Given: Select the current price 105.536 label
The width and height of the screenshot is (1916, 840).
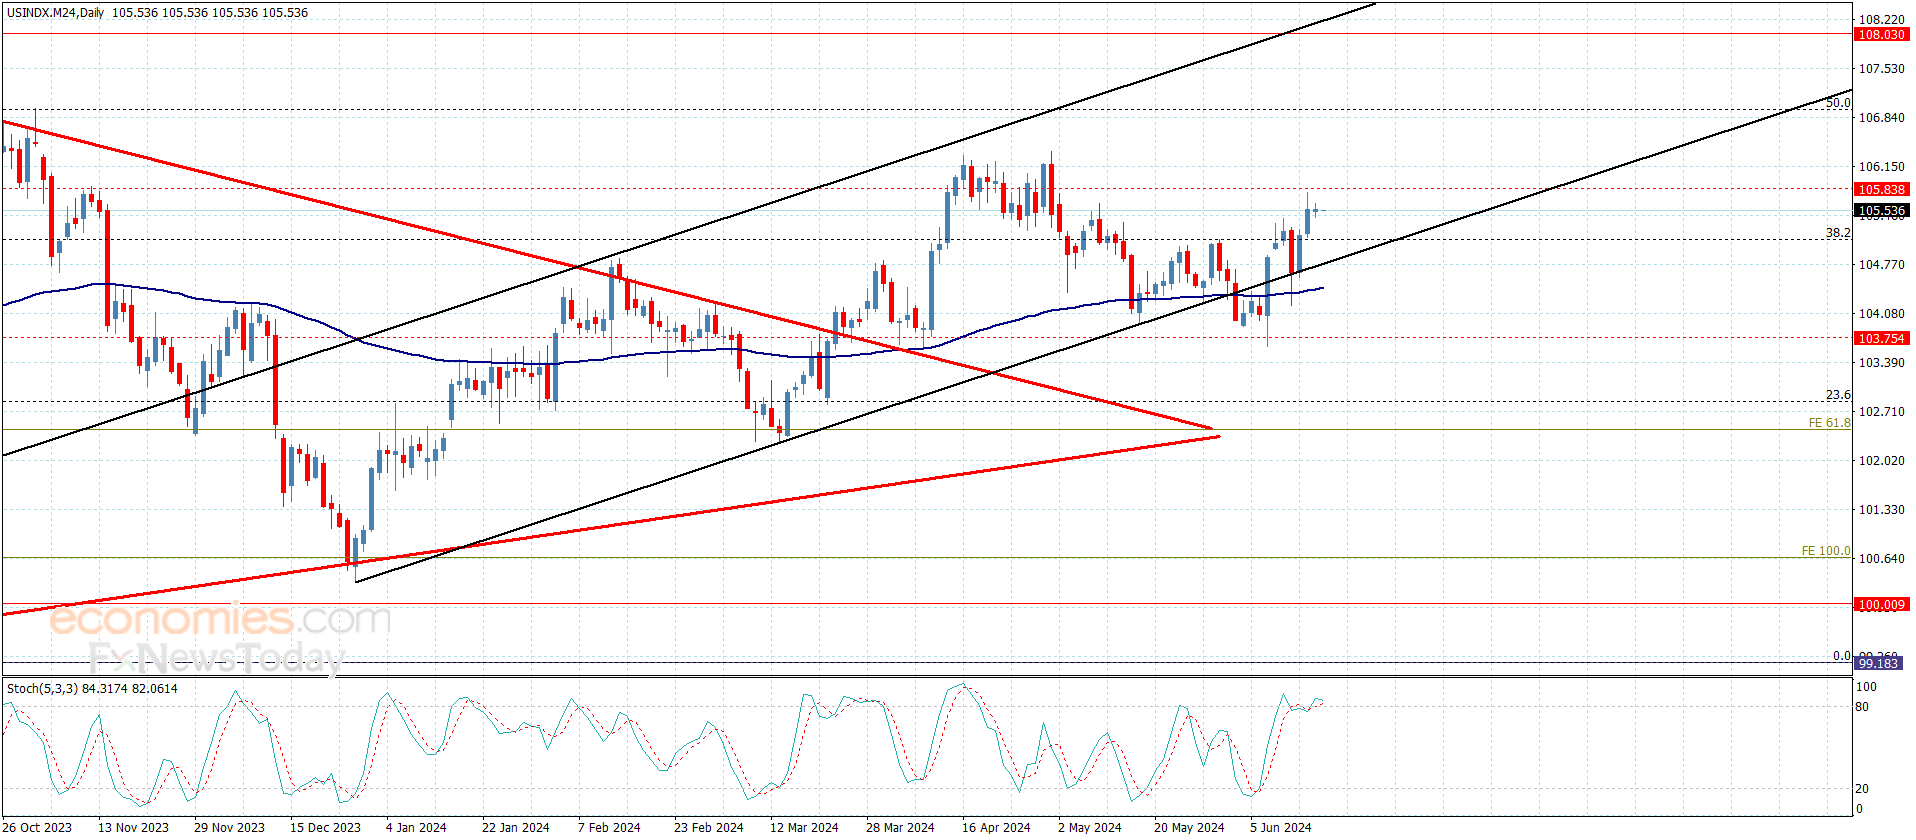Looking at the screenshot, I should [1881, 211].
